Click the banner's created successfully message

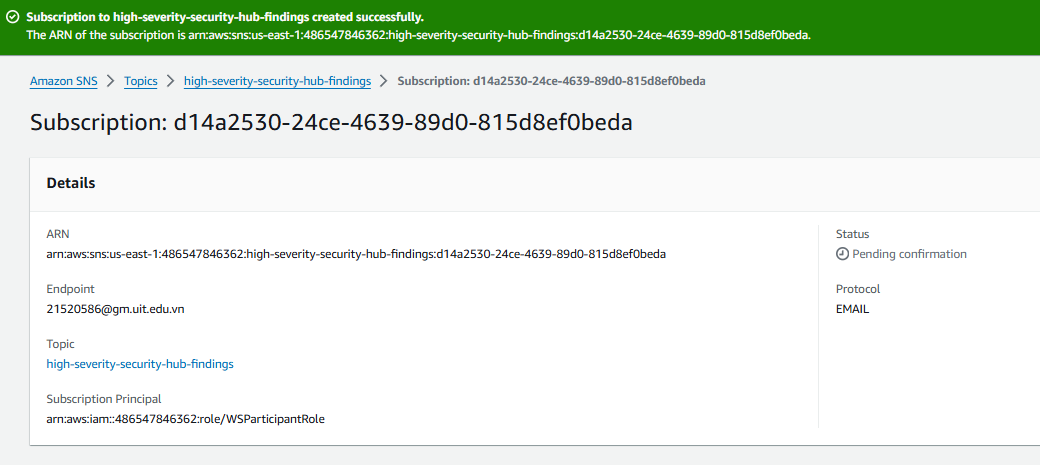pos(225,17)
